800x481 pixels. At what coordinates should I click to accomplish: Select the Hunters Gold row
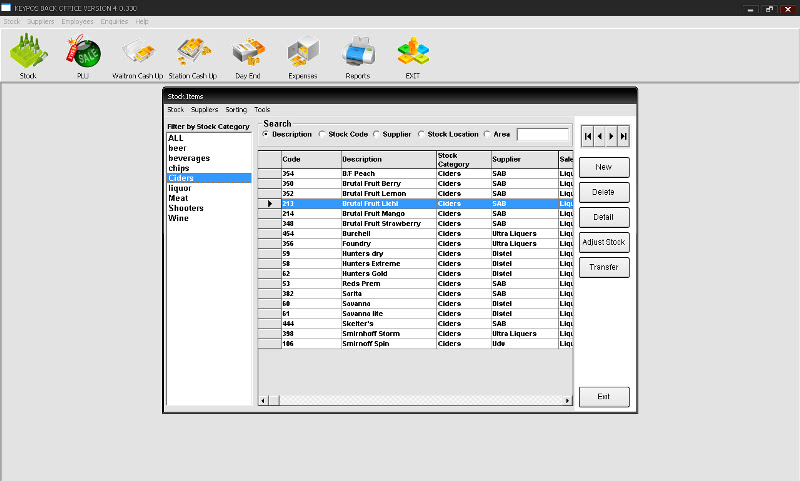(x=415, y=274)
